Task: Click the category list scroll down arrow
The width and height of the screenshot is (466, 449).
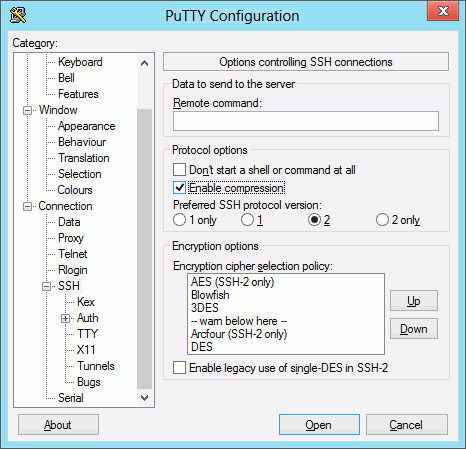Action: point(144,397)
